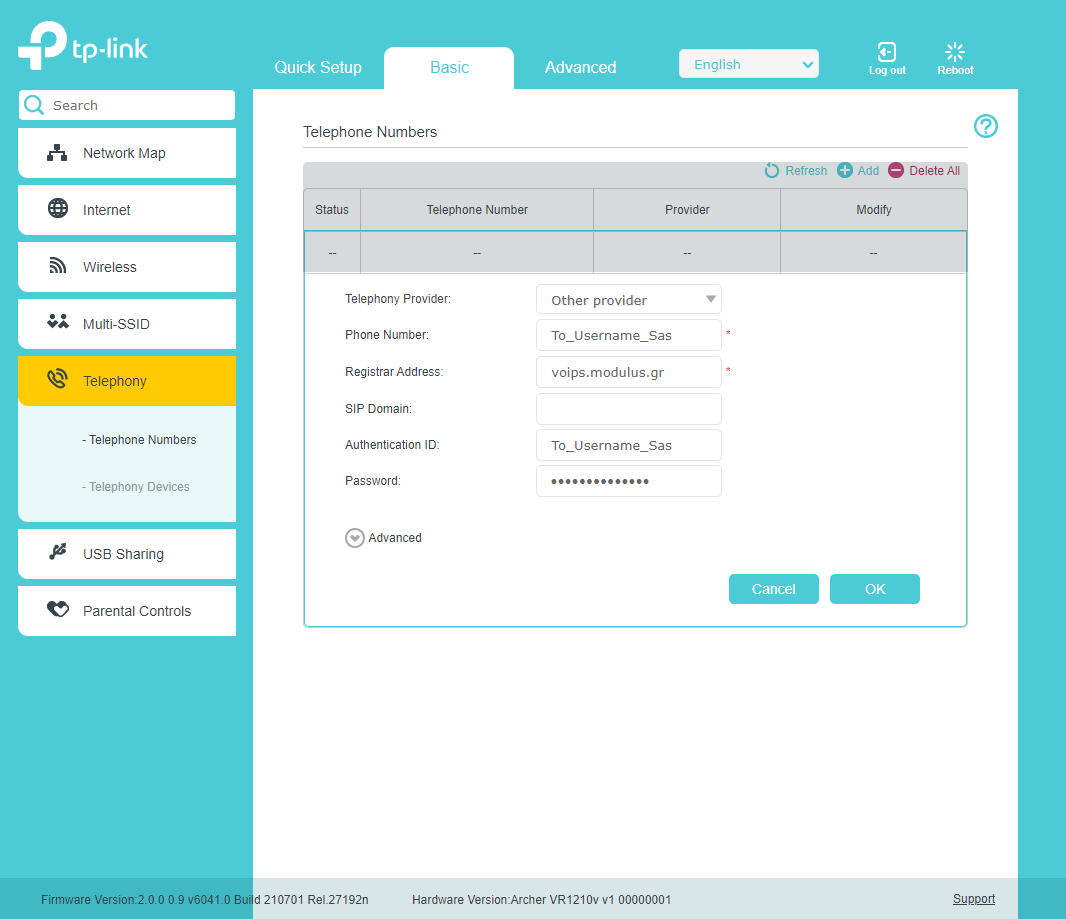The width and height of the screenshot is (1066, 919).
Task: Open Parental Controls in the sidebar
Action: pos(127,611)
